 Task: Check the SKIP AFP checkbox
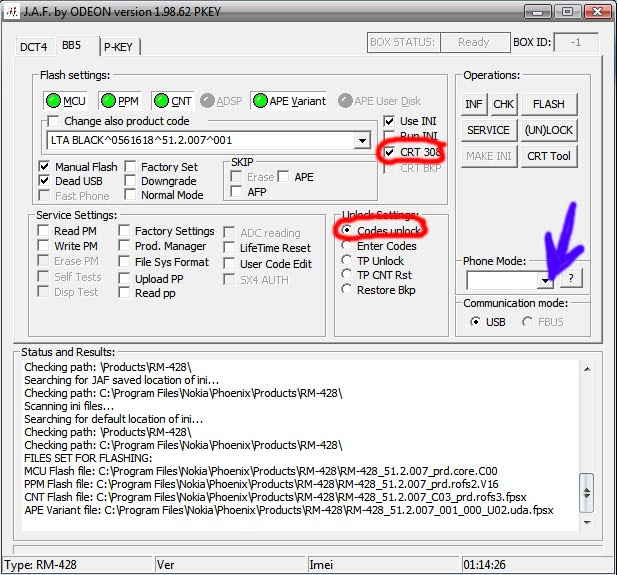[x=236, y=192]
